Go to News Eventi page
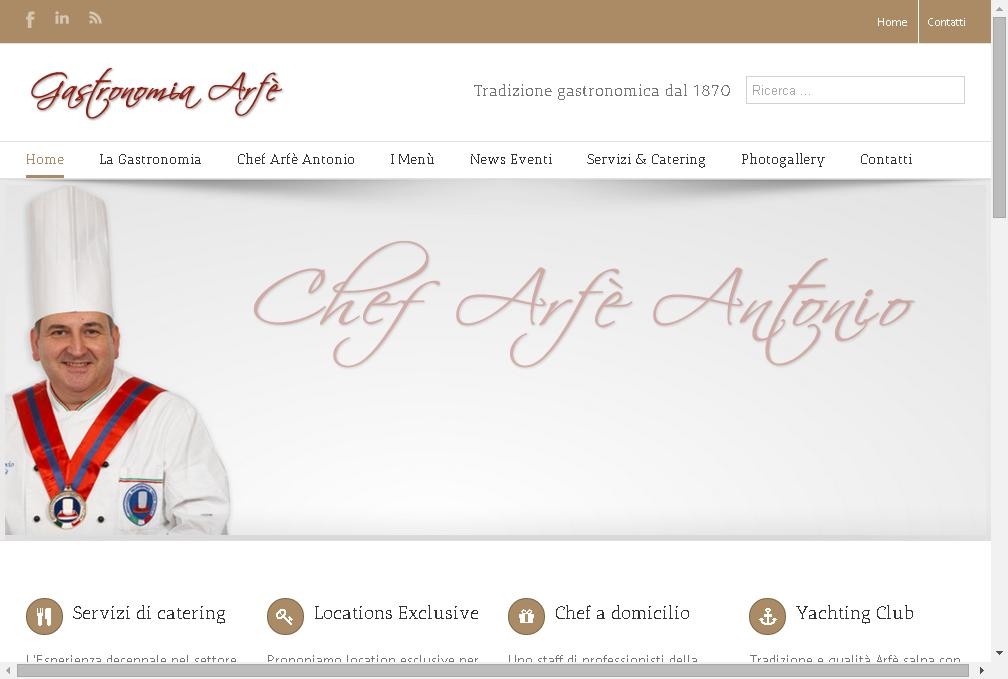 click(x=511, y=159)
